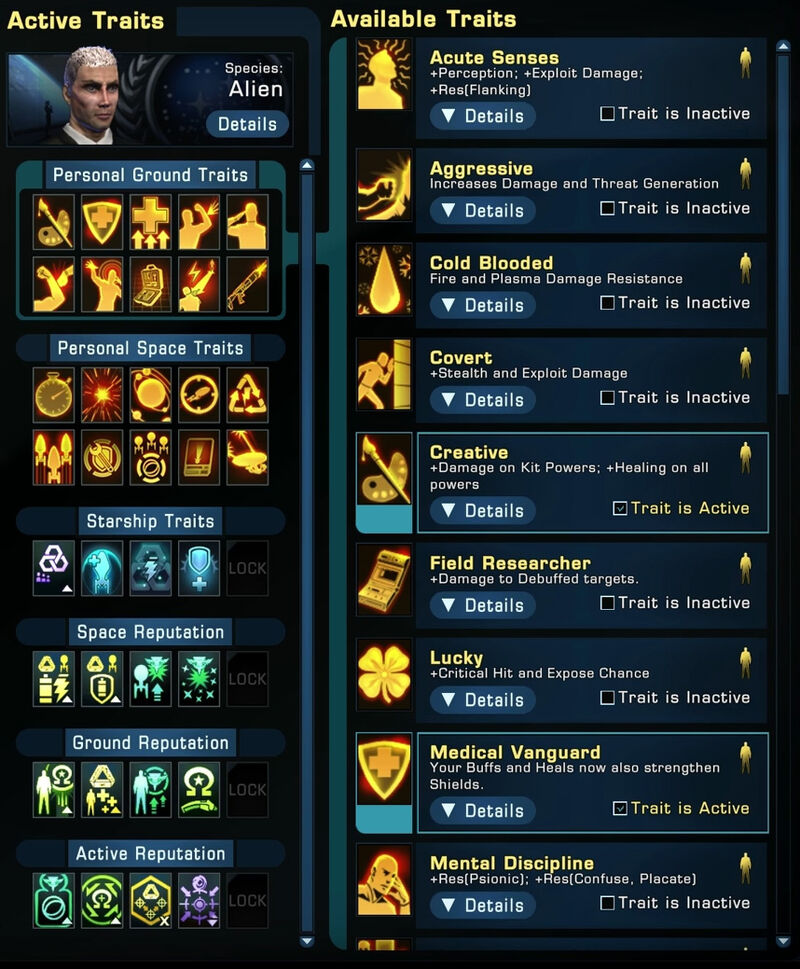Image resolution: width=800 pixels, height=969 pixels.
Task: Select the four-leaf clover Lucky icon
Action: pos(384,674)
